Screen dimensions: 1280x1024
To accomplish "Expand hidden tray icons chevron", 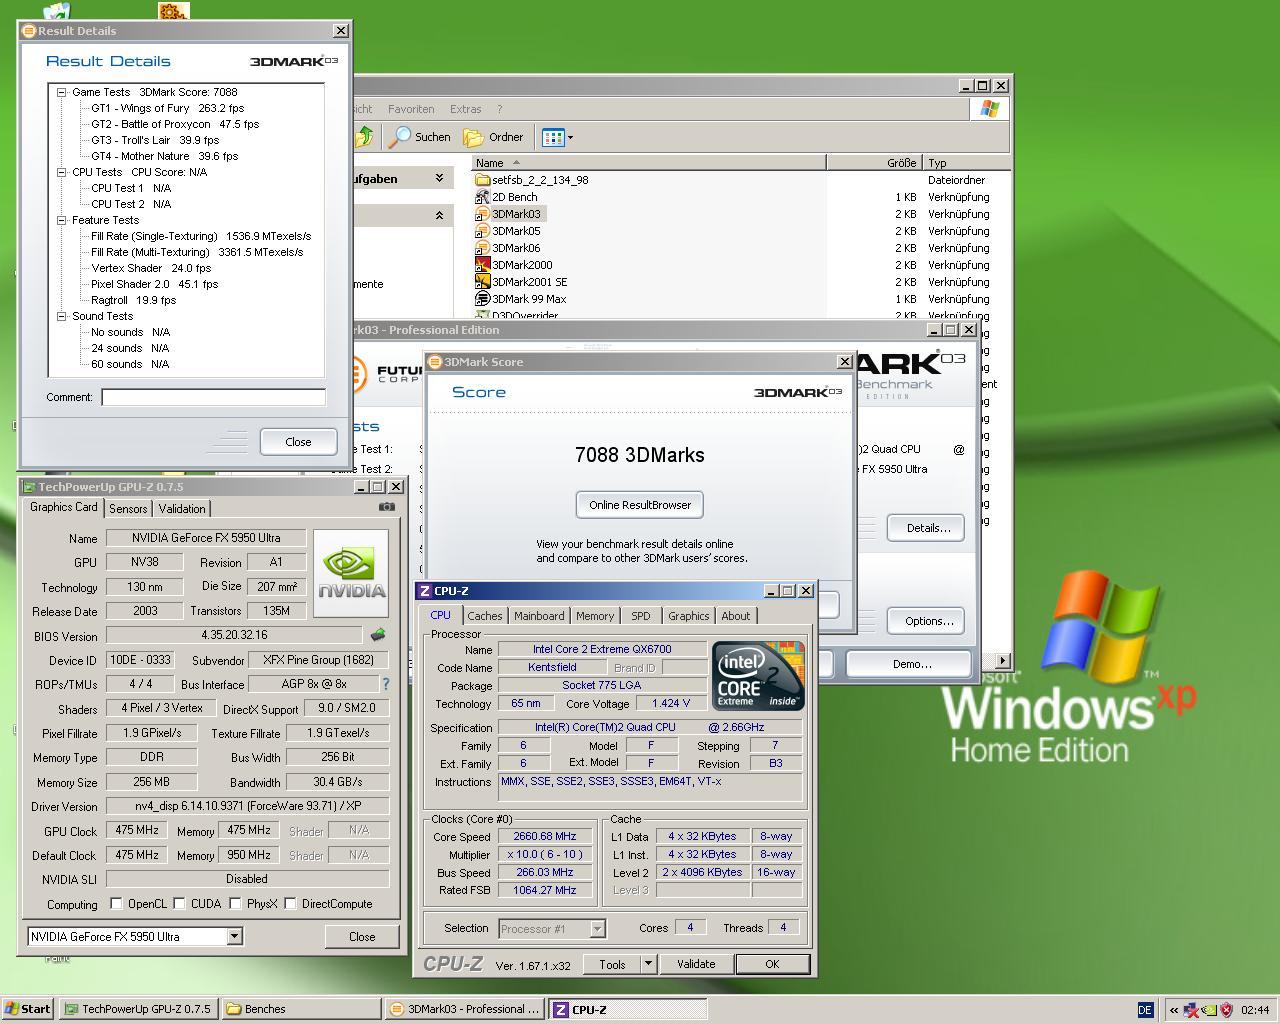I will point(1173,1010).
